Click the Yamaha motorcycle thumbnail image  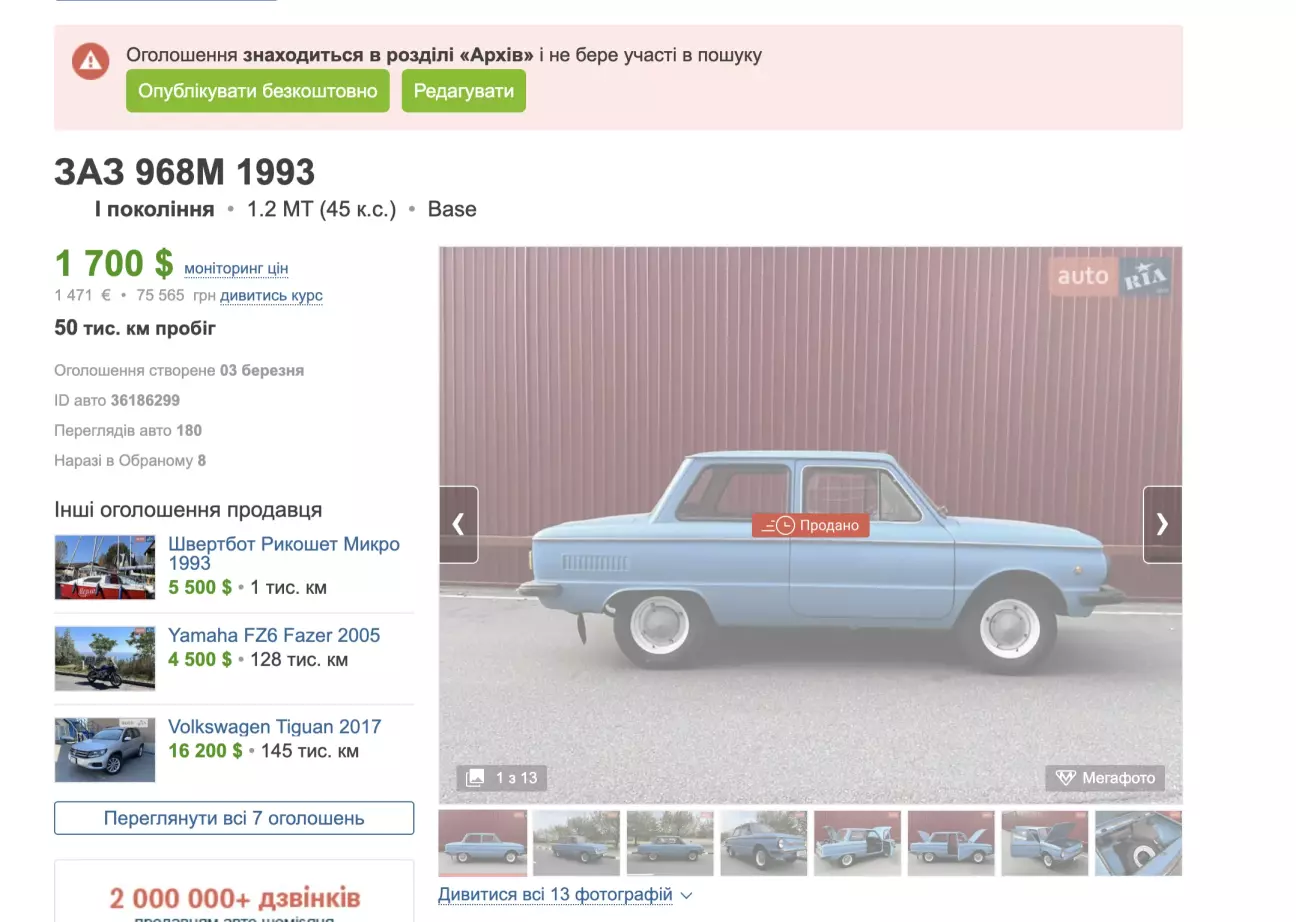click(105, 659)
